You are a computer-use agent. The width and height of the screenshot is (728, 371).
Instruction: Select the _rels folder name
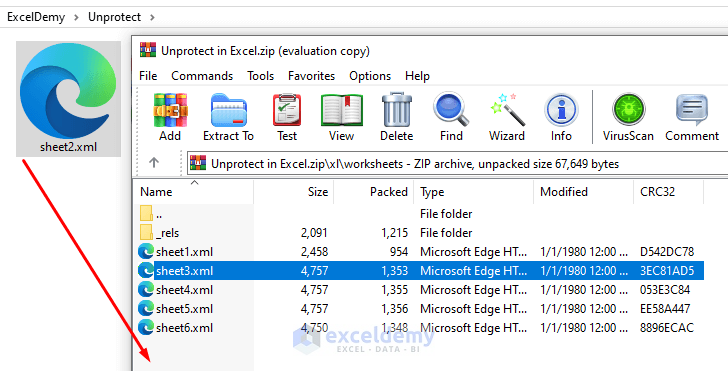[168, 233]
